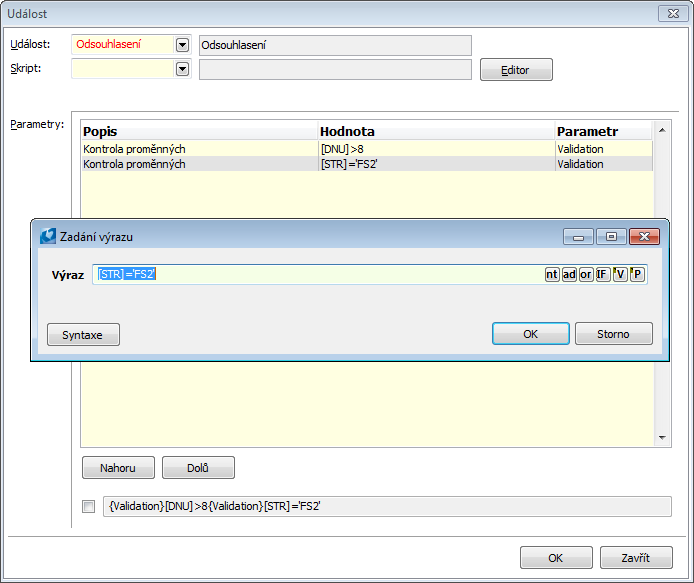The height and width of the screenshot is (583, 694).
Task: Click the parameters list scroll-down arrow
Action: click(662, 437)
